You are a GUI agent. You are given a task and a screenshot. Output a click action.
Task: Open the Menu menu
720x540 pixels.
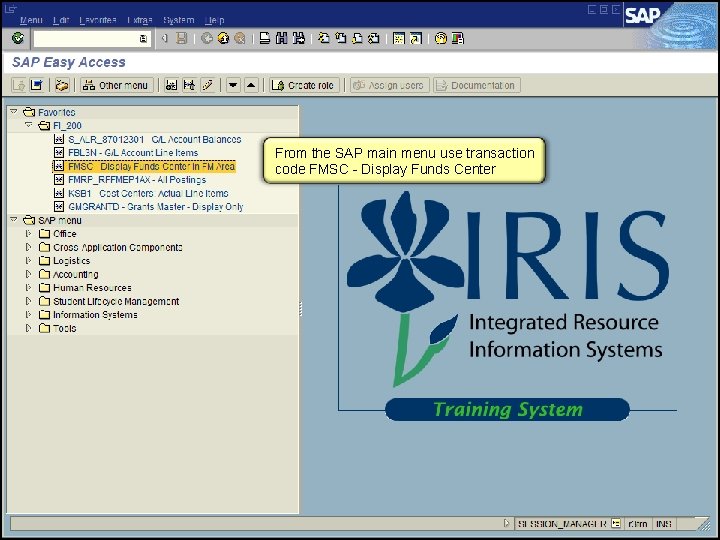[x=31, y=20]
